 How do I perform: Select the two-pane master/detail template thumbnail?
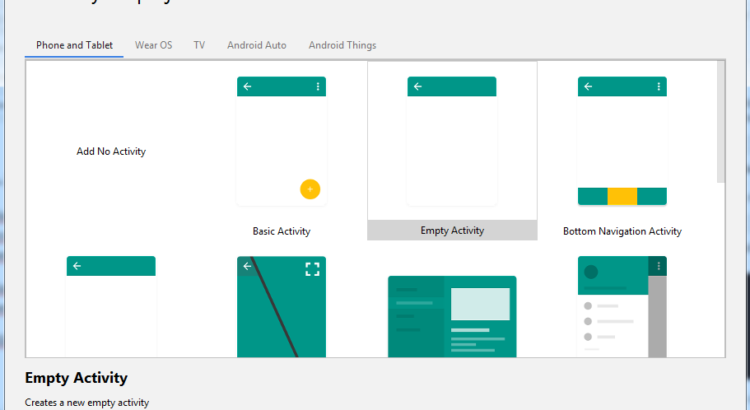(452, 316)
